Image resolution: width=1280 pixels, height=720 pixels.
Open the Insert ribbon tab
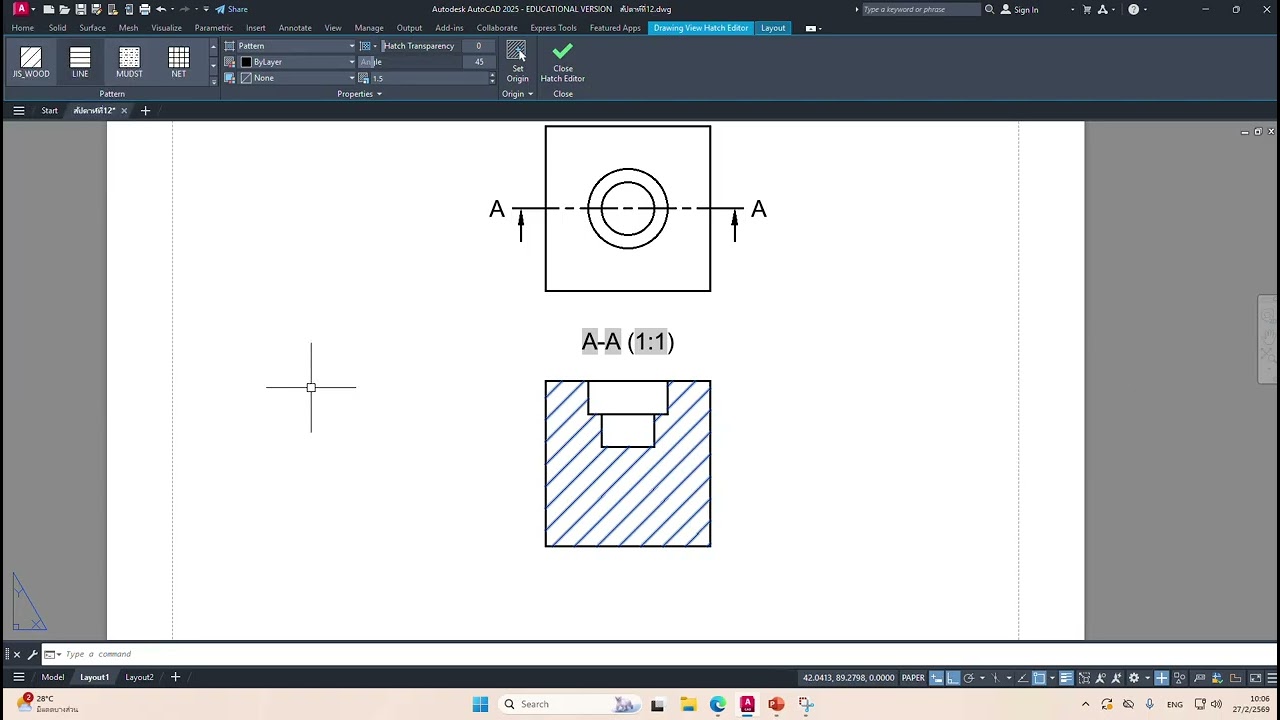click(x=256, y=28)
